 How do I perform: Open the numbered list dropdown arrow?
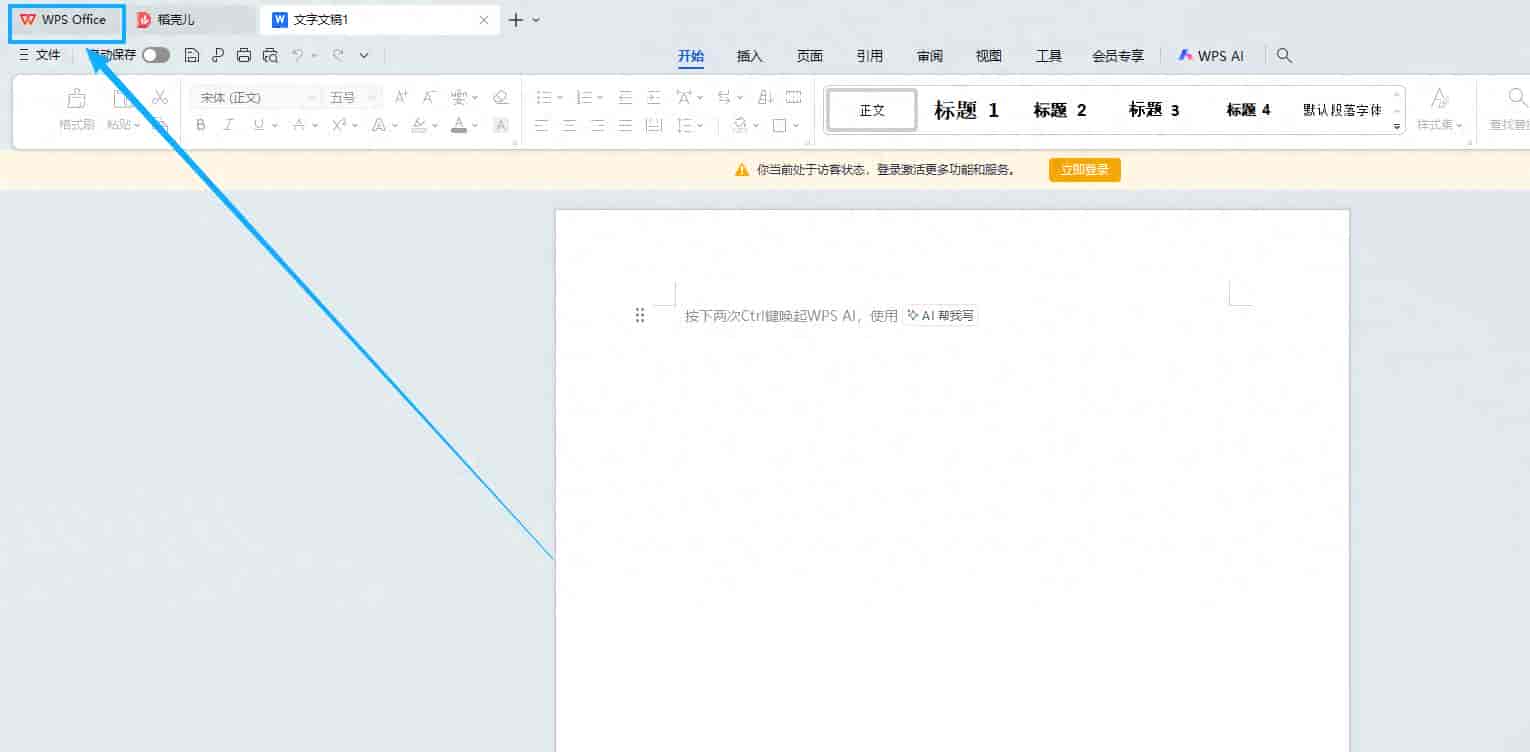[600, 98]
